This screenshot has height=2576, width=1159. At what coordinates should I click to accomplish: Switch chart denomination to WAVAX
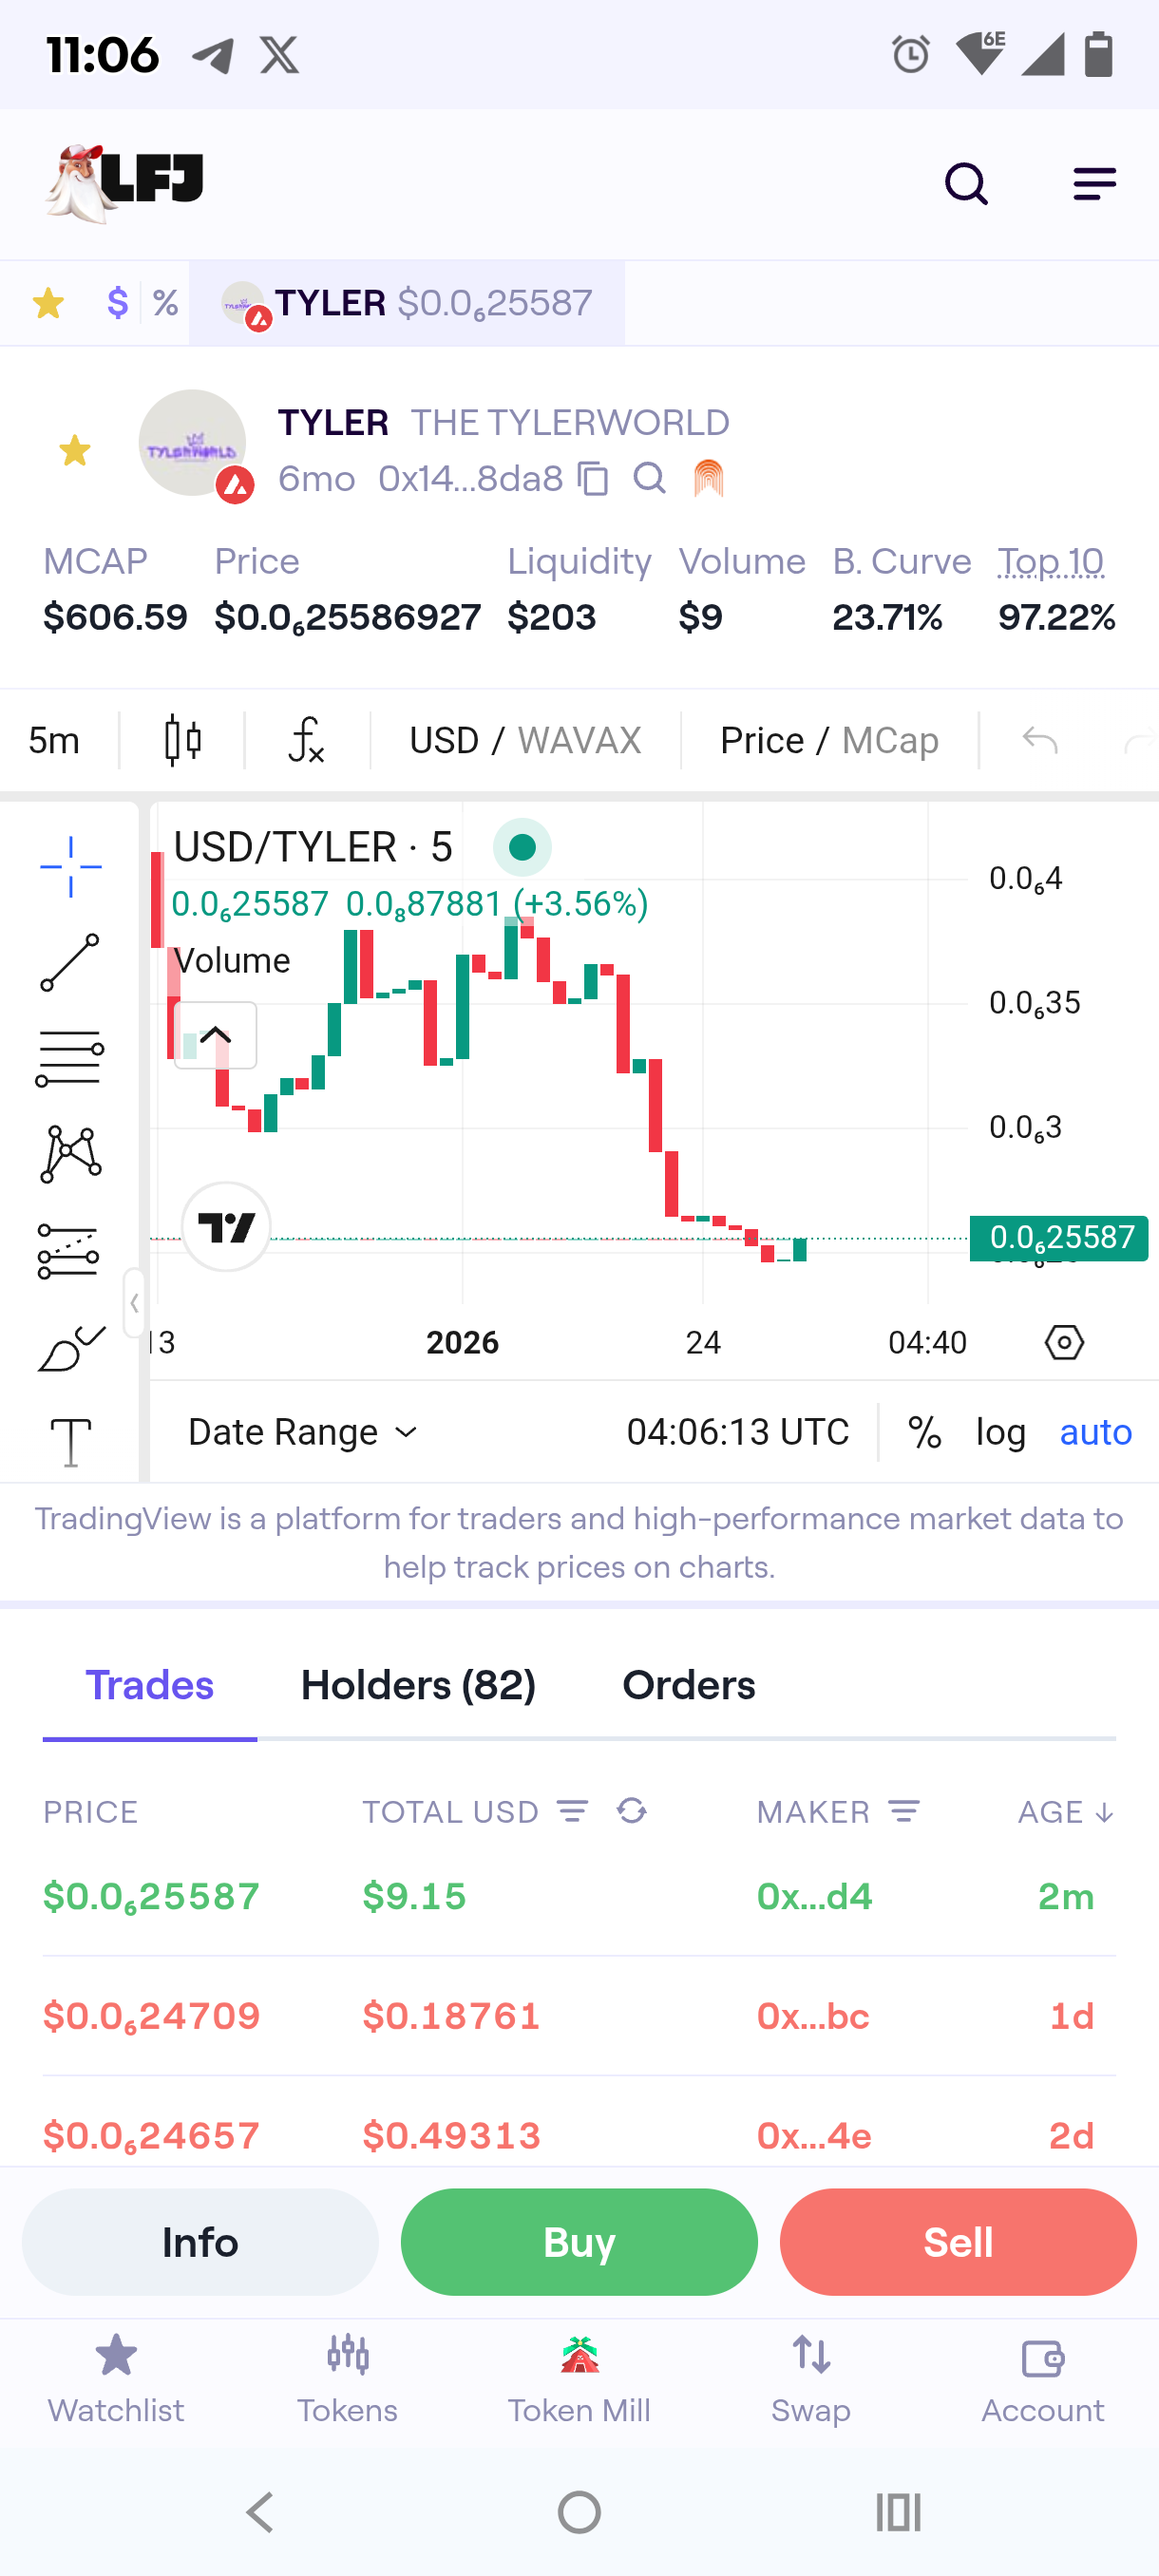579,741
